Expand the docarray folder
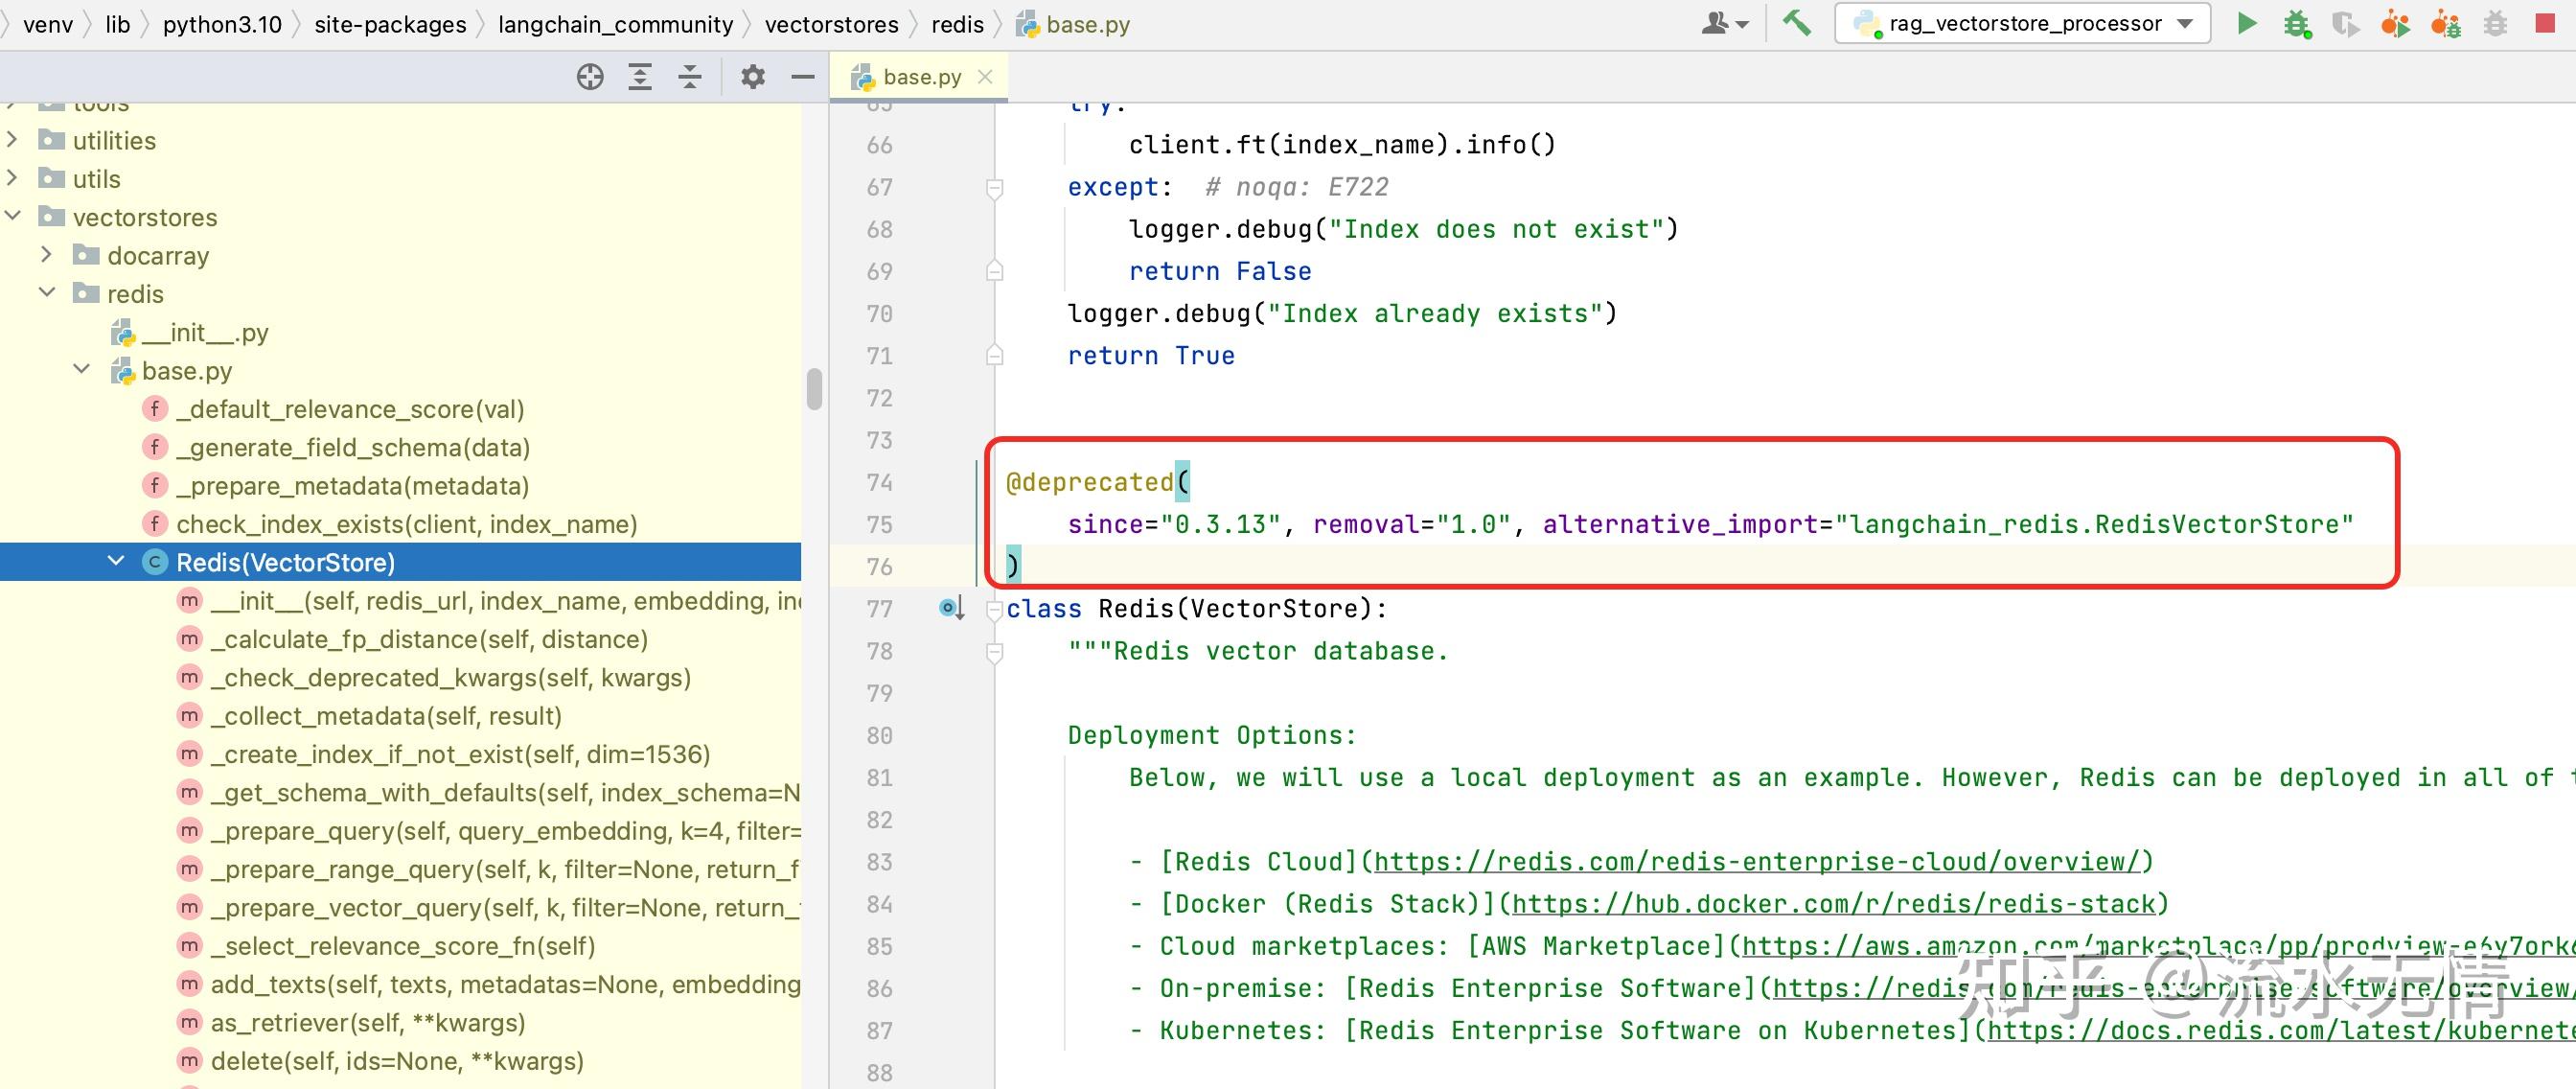2576x1089 pixels. click(46, 255)
